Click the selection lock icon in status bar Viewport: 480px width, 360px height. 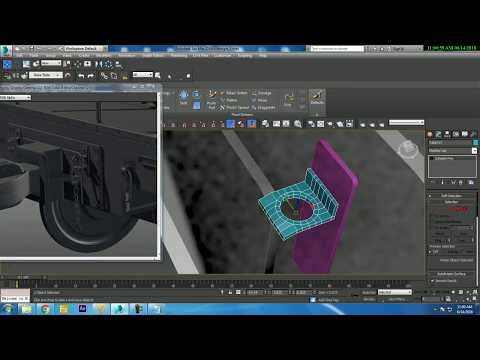(230, 292)
